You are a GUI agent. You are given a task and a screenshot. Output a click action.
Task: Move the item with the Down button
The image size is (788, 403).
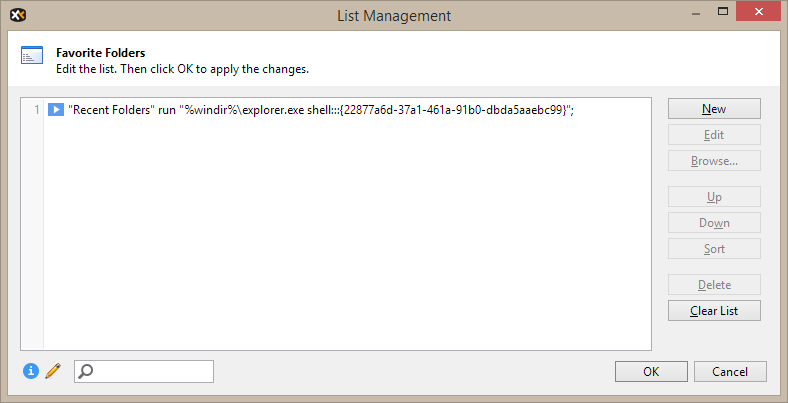(714, 223)
